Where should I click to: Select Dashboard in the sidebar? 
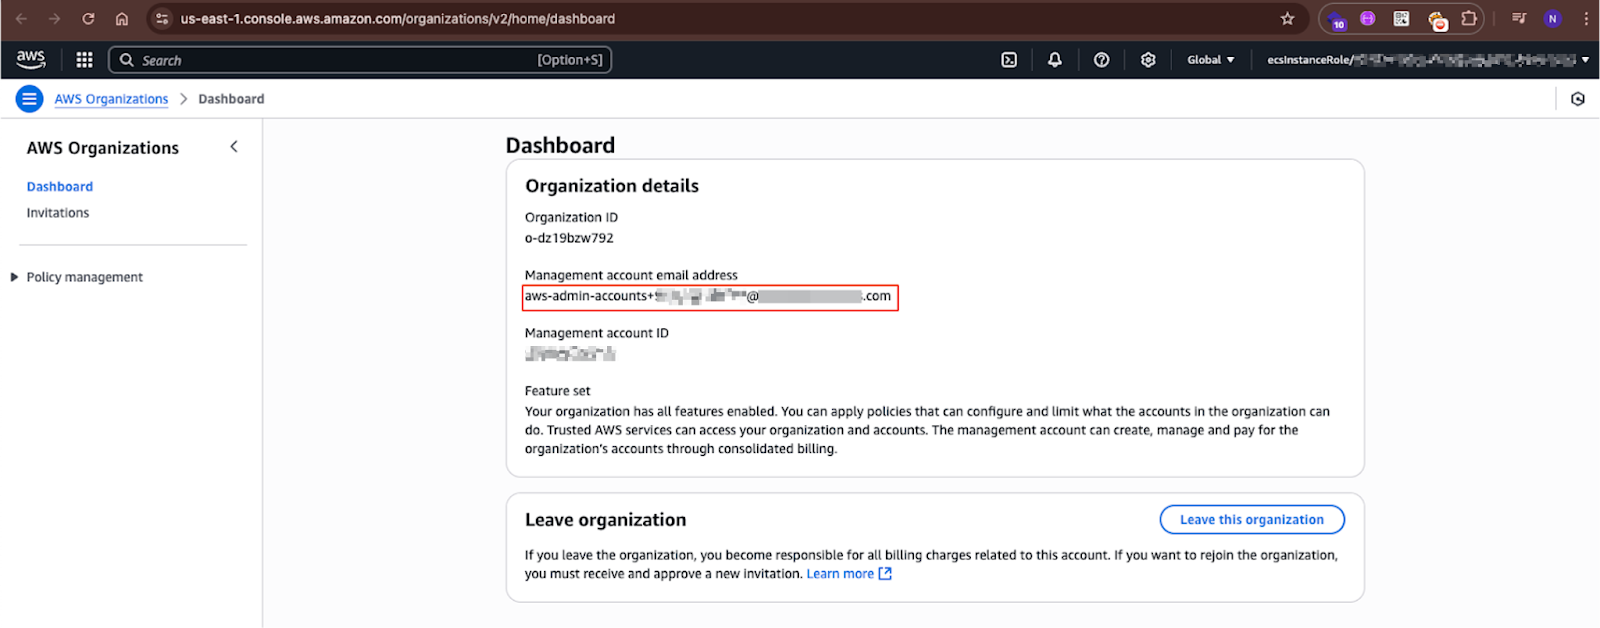(x=60, y=187)
